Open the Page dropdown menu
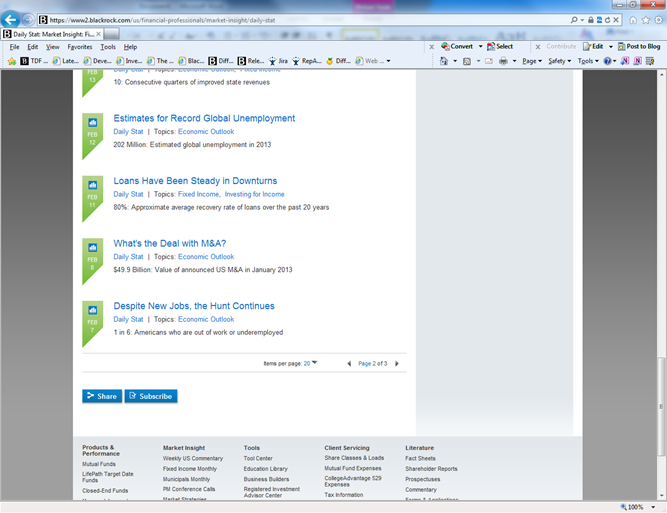This screenshot has height=513, width=667. [x=532, y=61]
